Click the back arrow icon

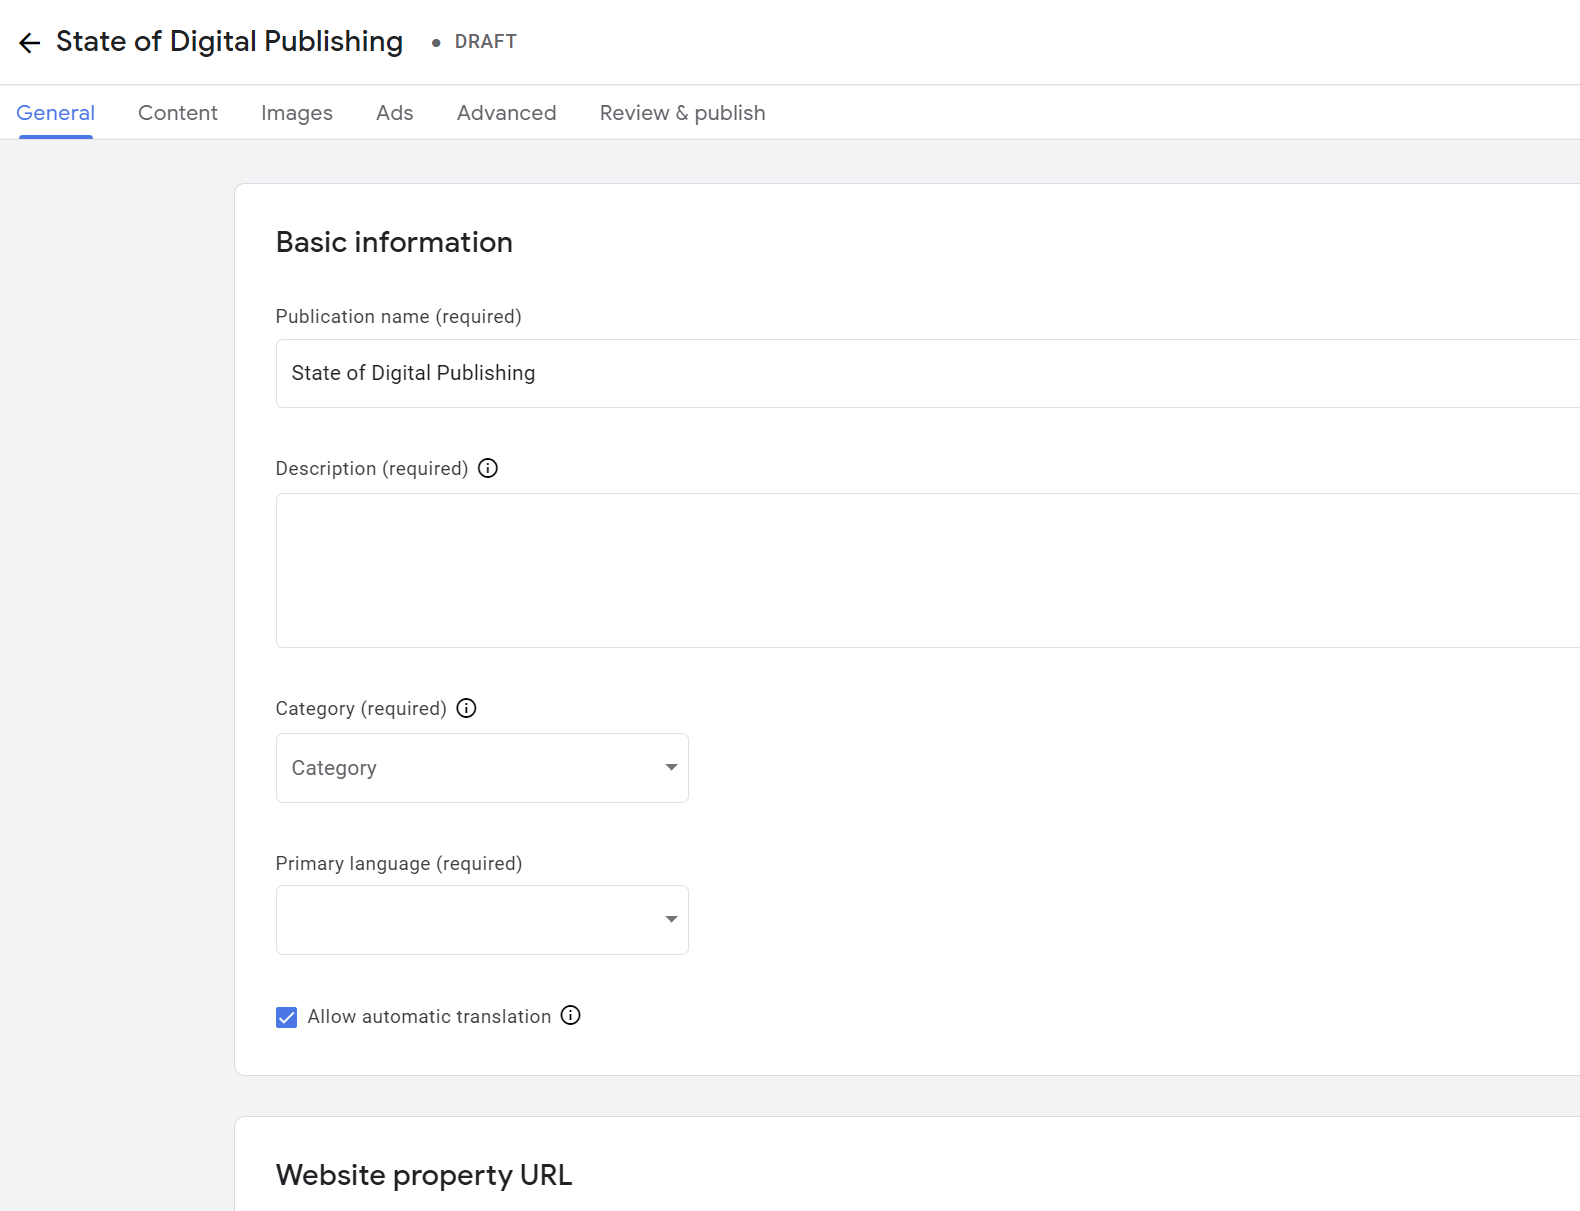pos(29,42)
